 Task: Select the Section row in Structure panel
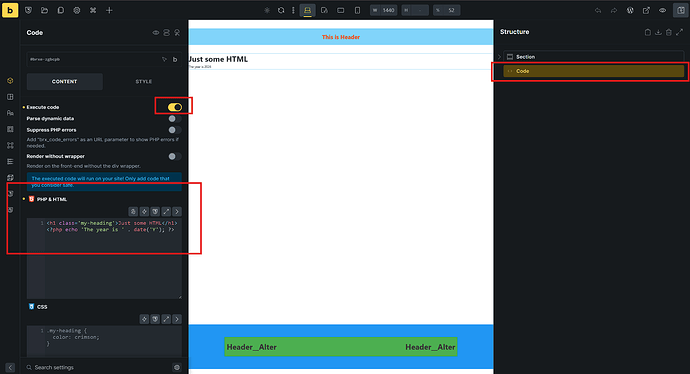click(594, 57)
